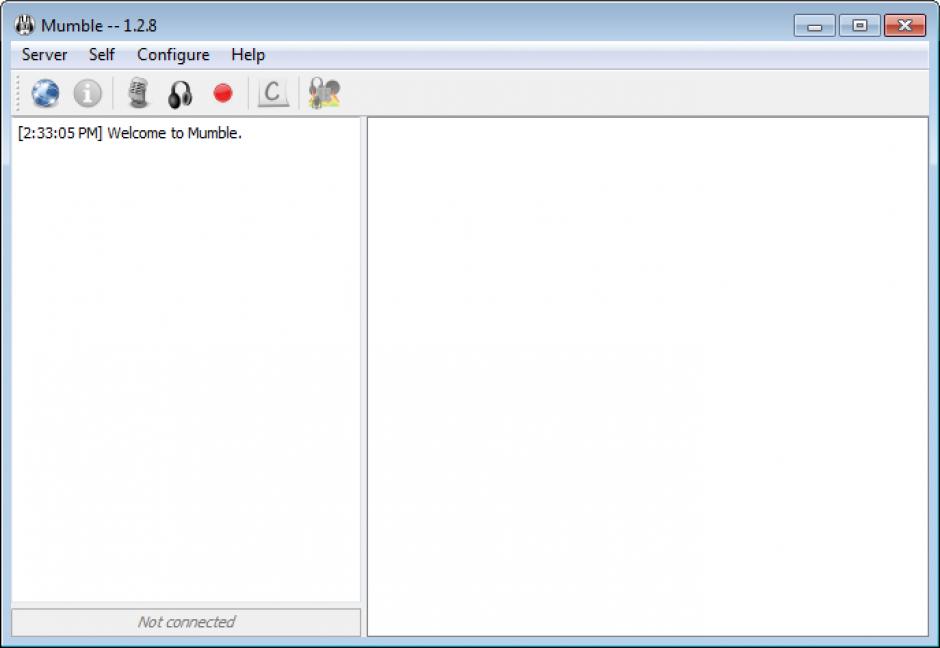Click the Mumble logo in title bar

25,25
